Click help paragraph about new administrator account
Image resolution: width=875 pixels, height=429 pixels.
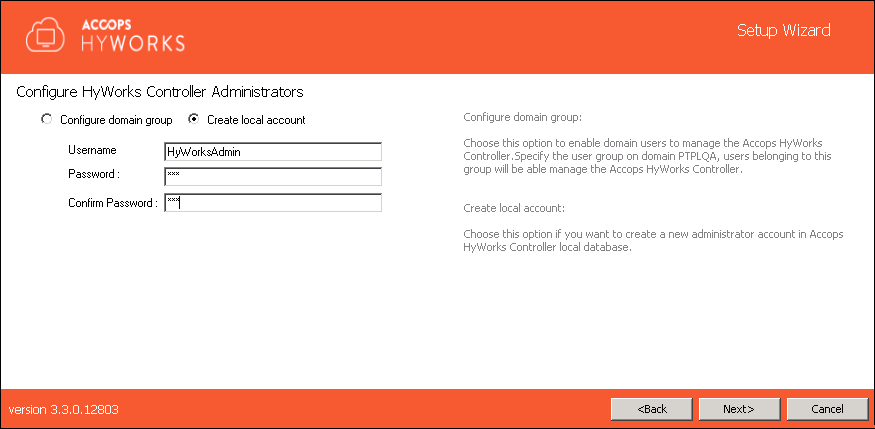point(653,241)
